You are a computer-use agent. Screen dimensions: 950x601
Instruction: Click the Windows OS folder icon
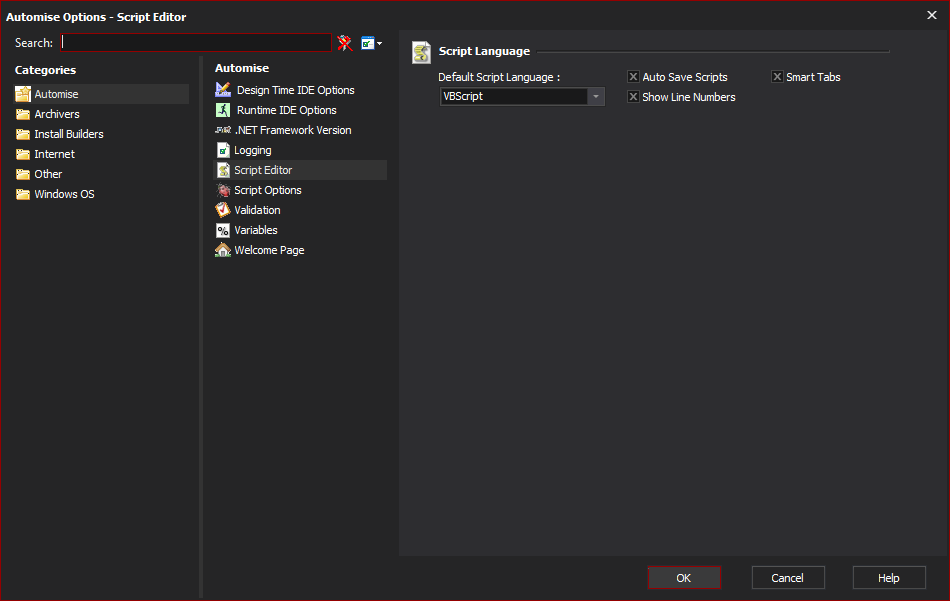[23, 194]
